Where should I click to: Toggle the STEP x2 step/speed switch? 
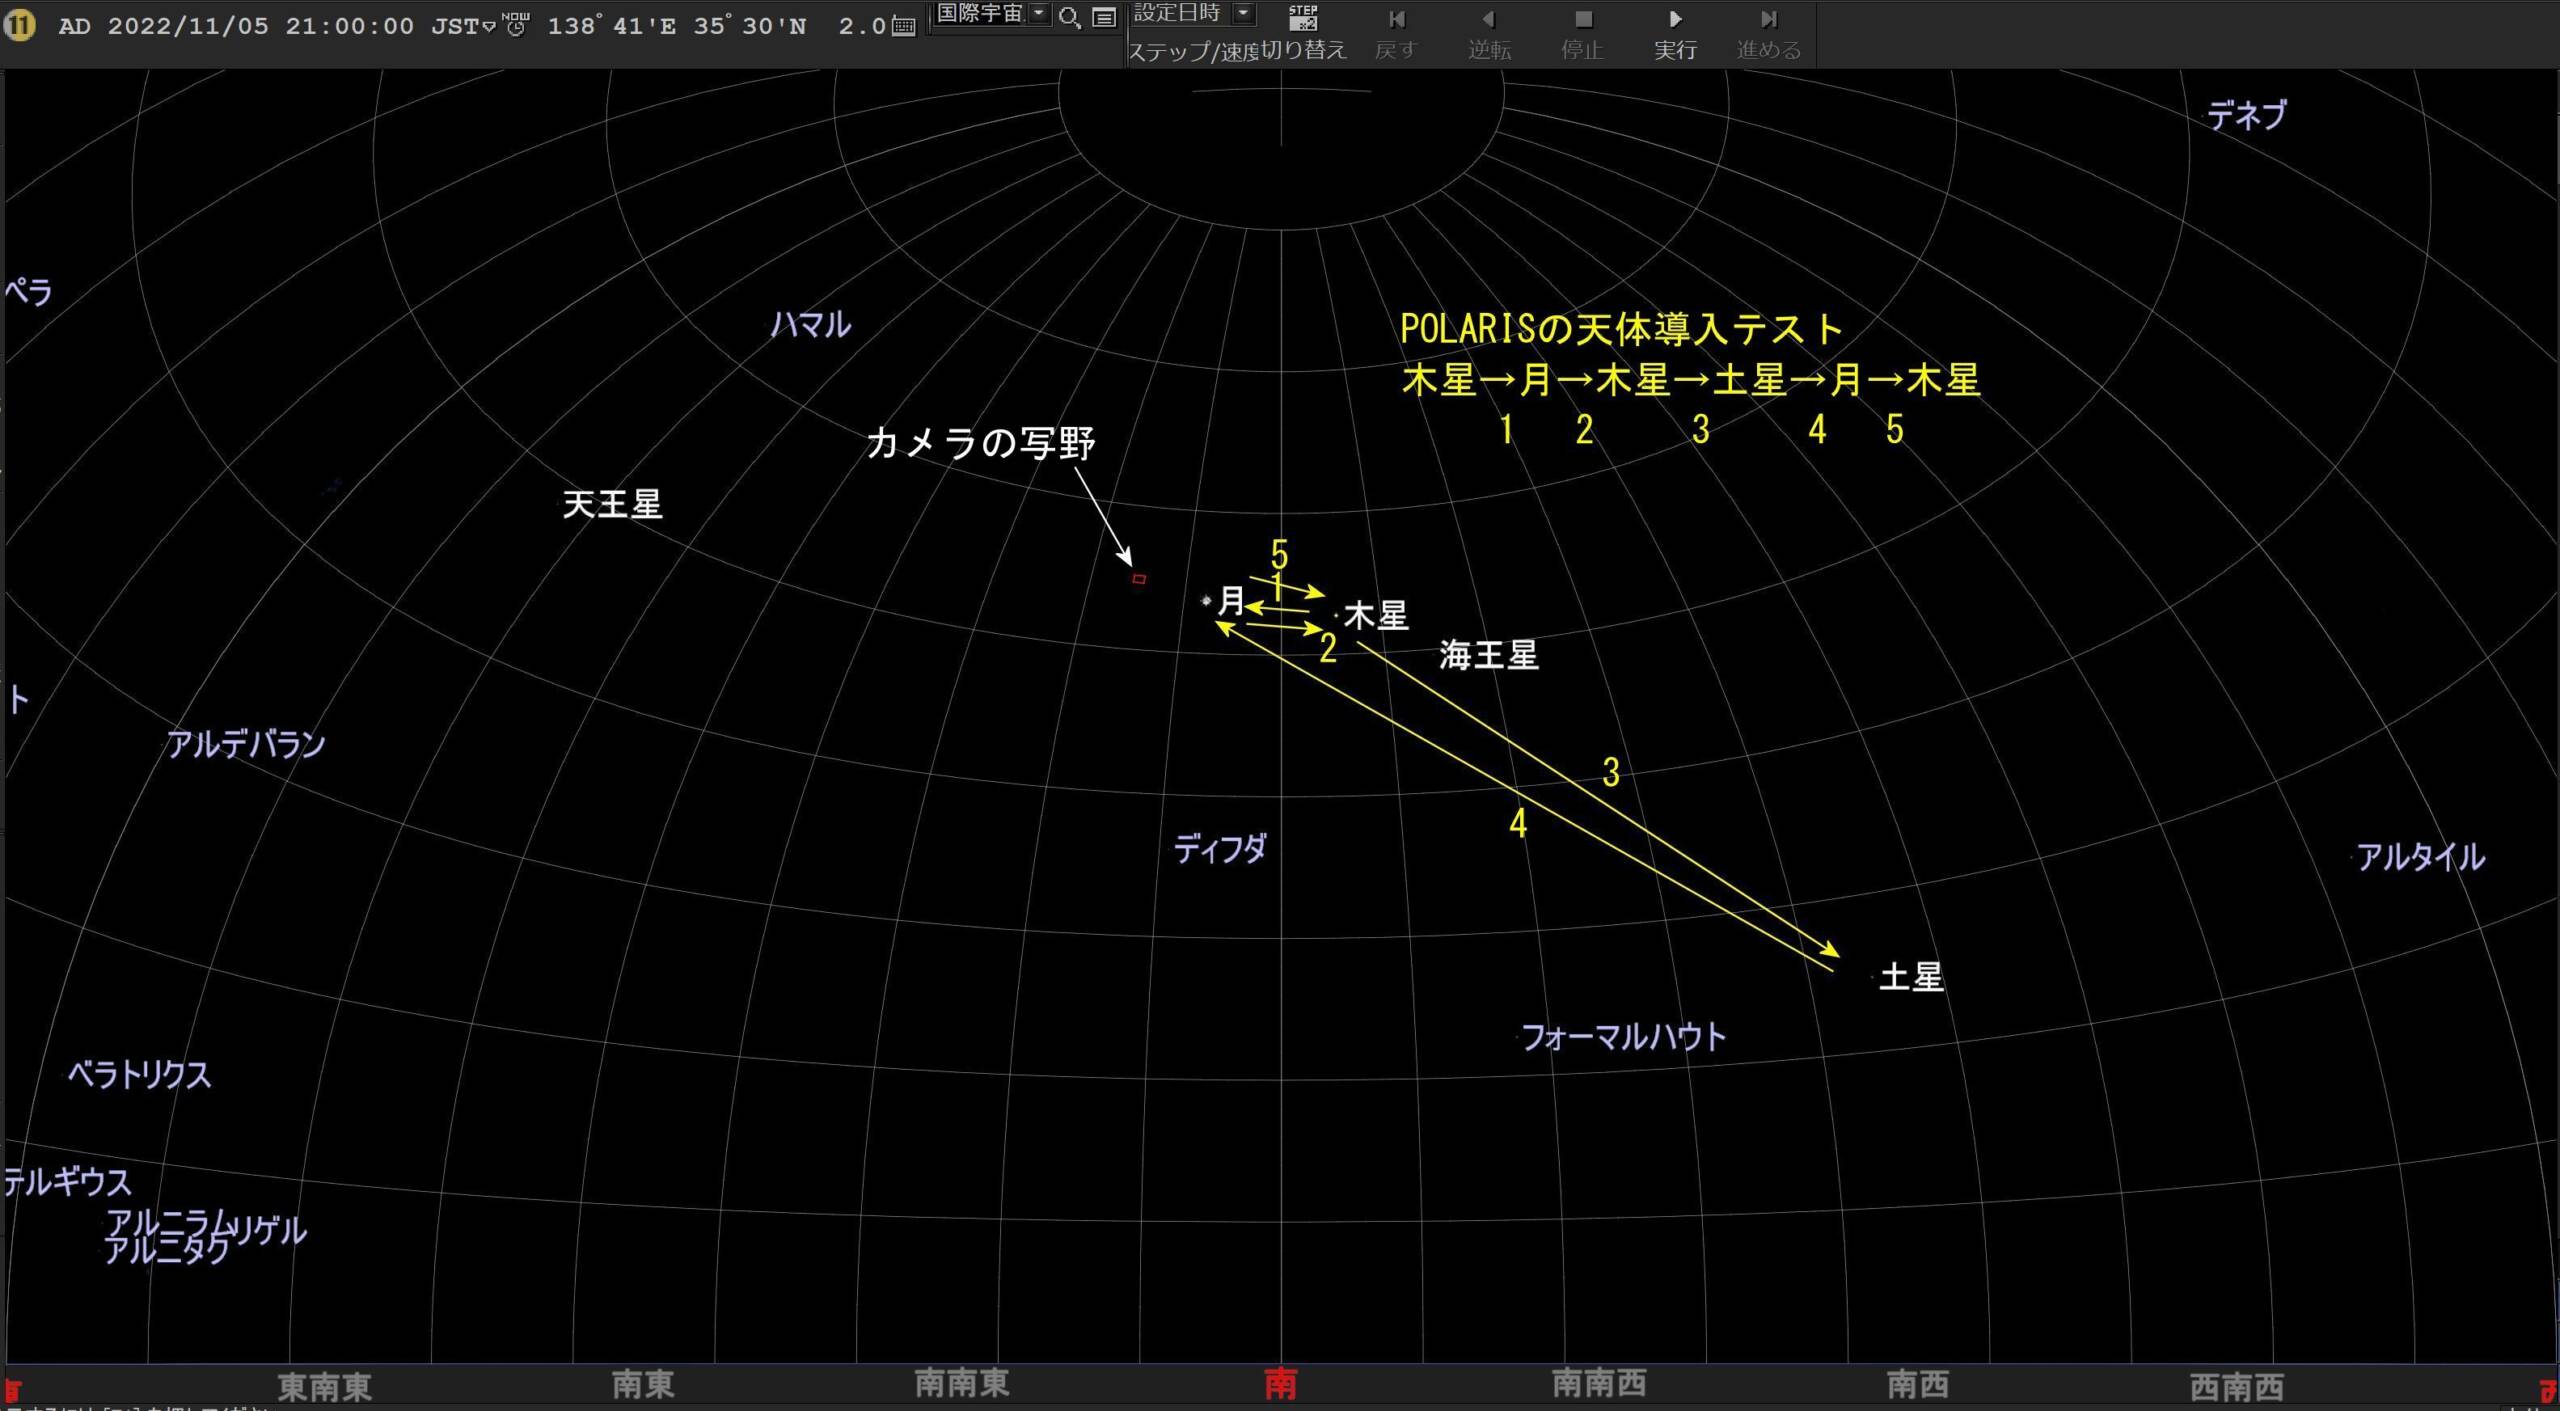1303,17
